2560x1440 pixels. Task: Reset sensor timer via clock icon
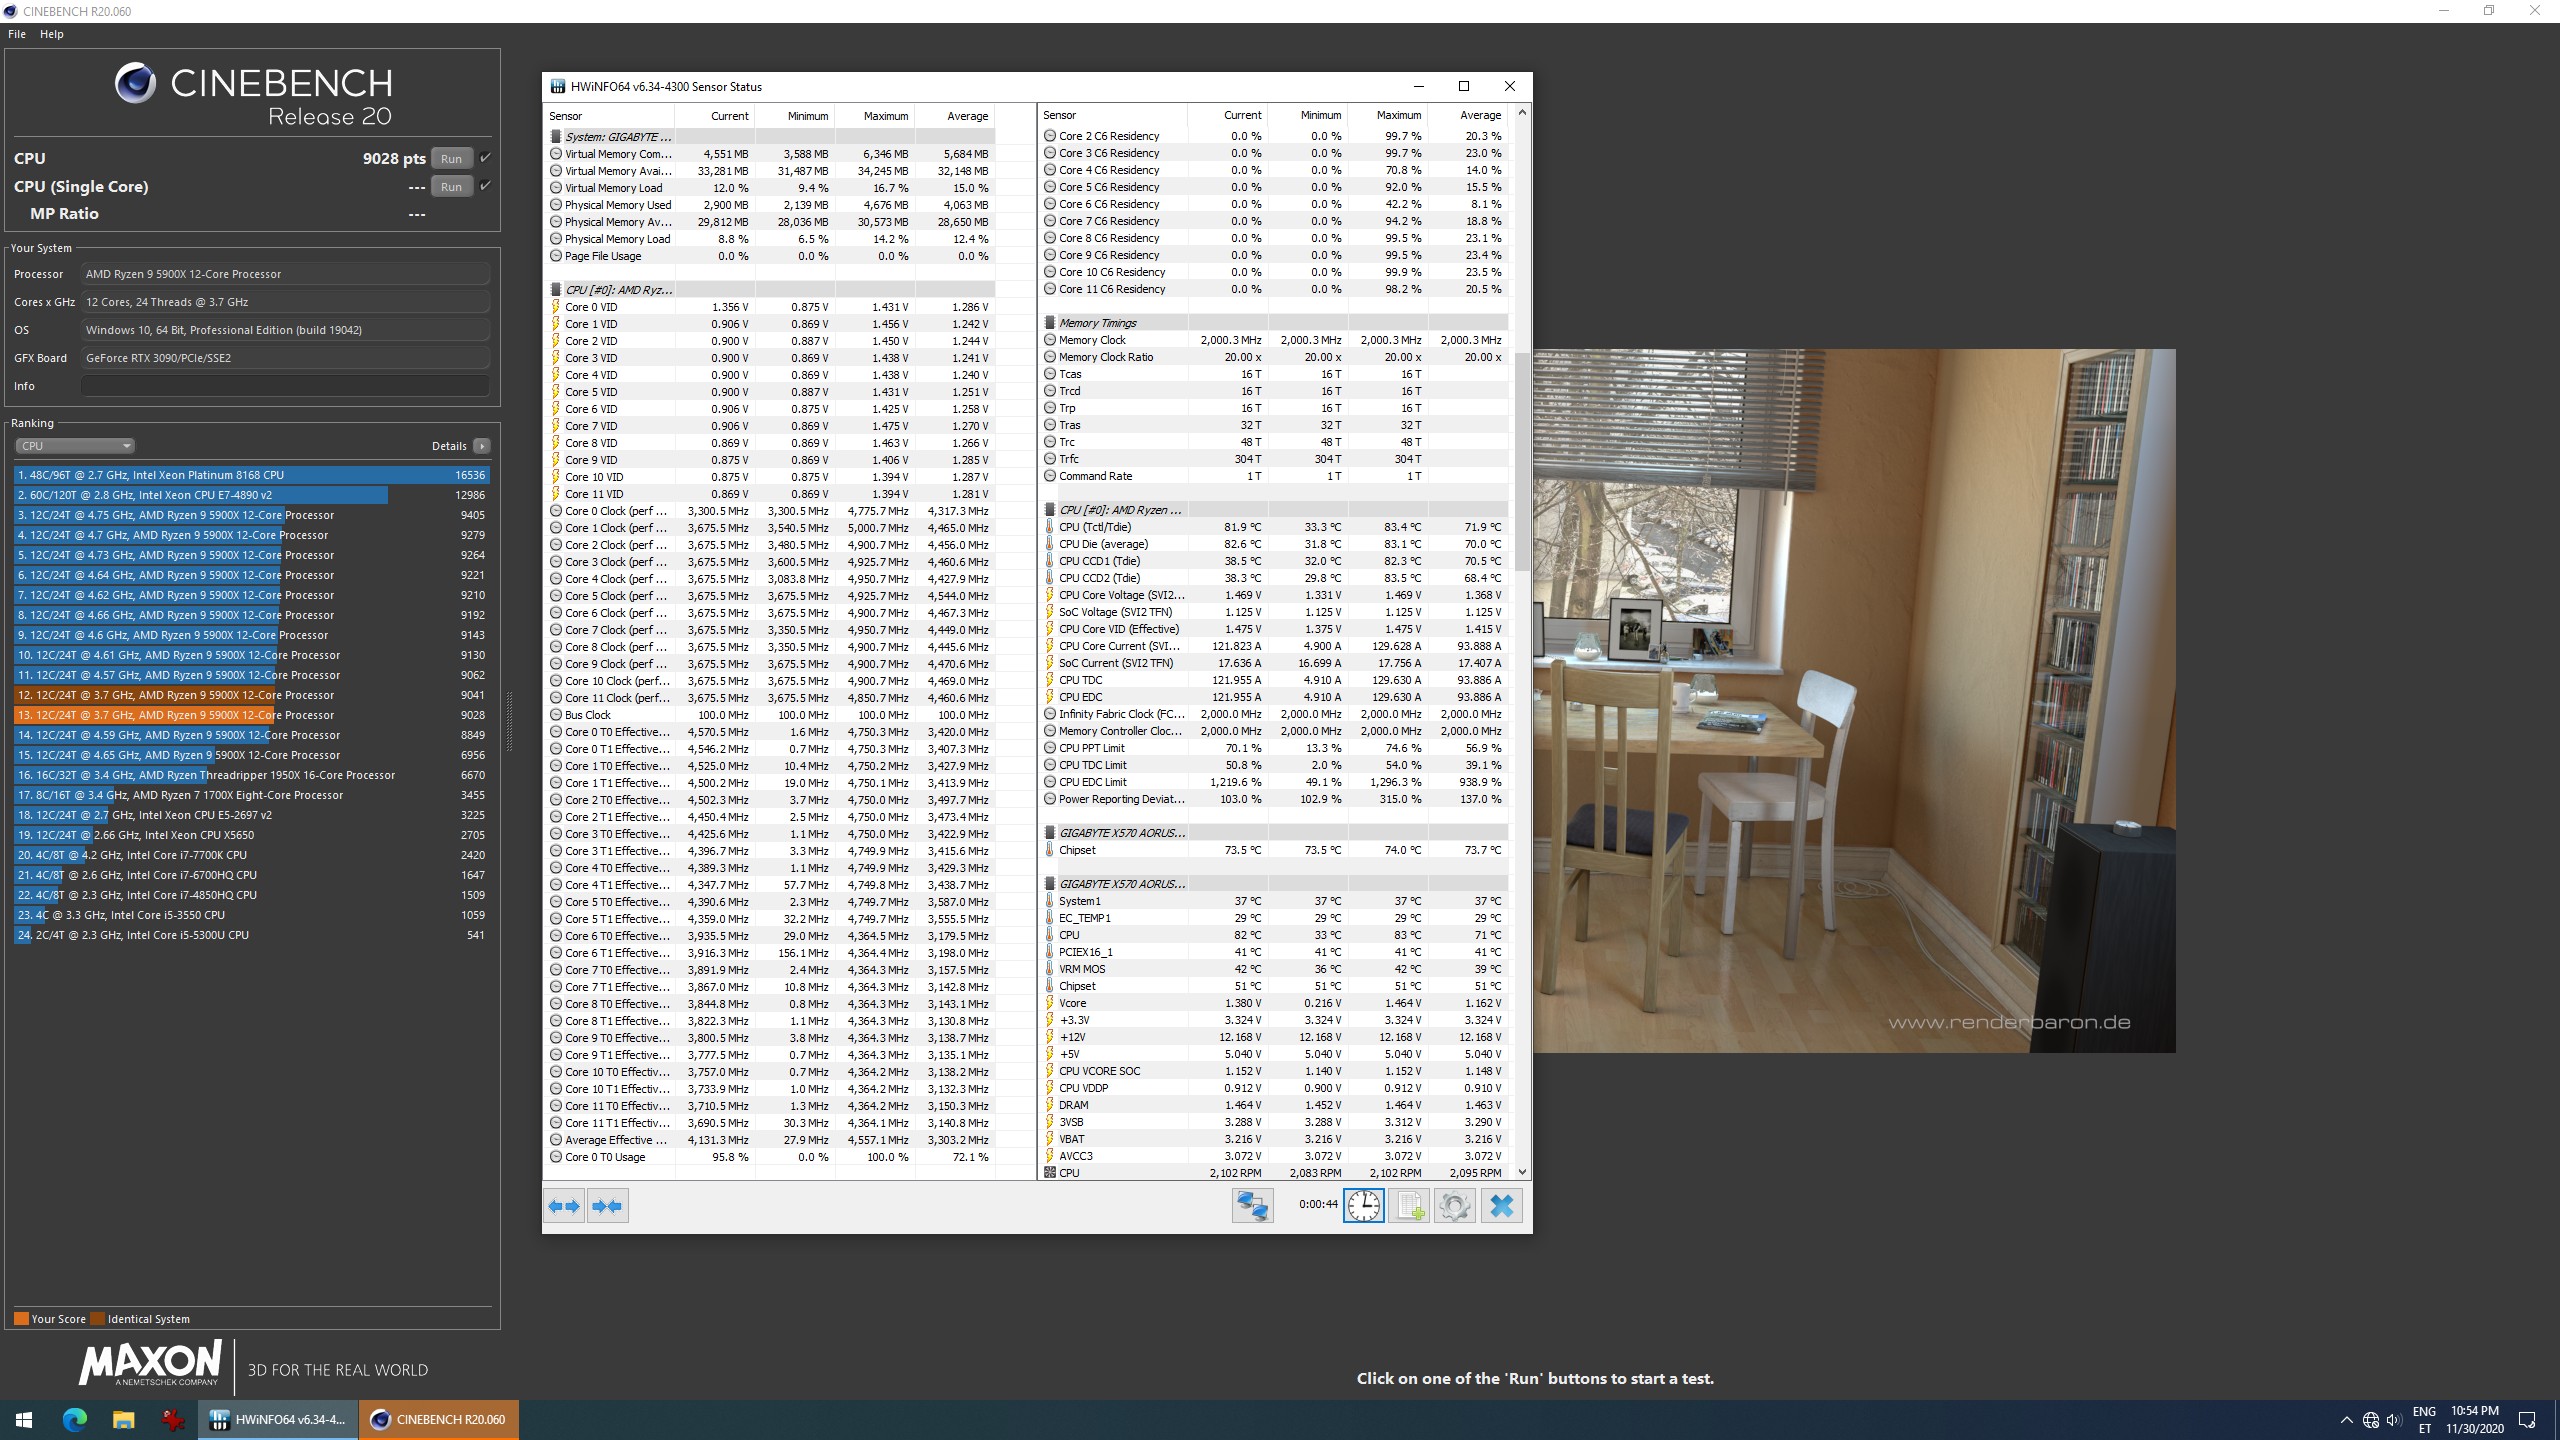[x=1364, y=1206]
